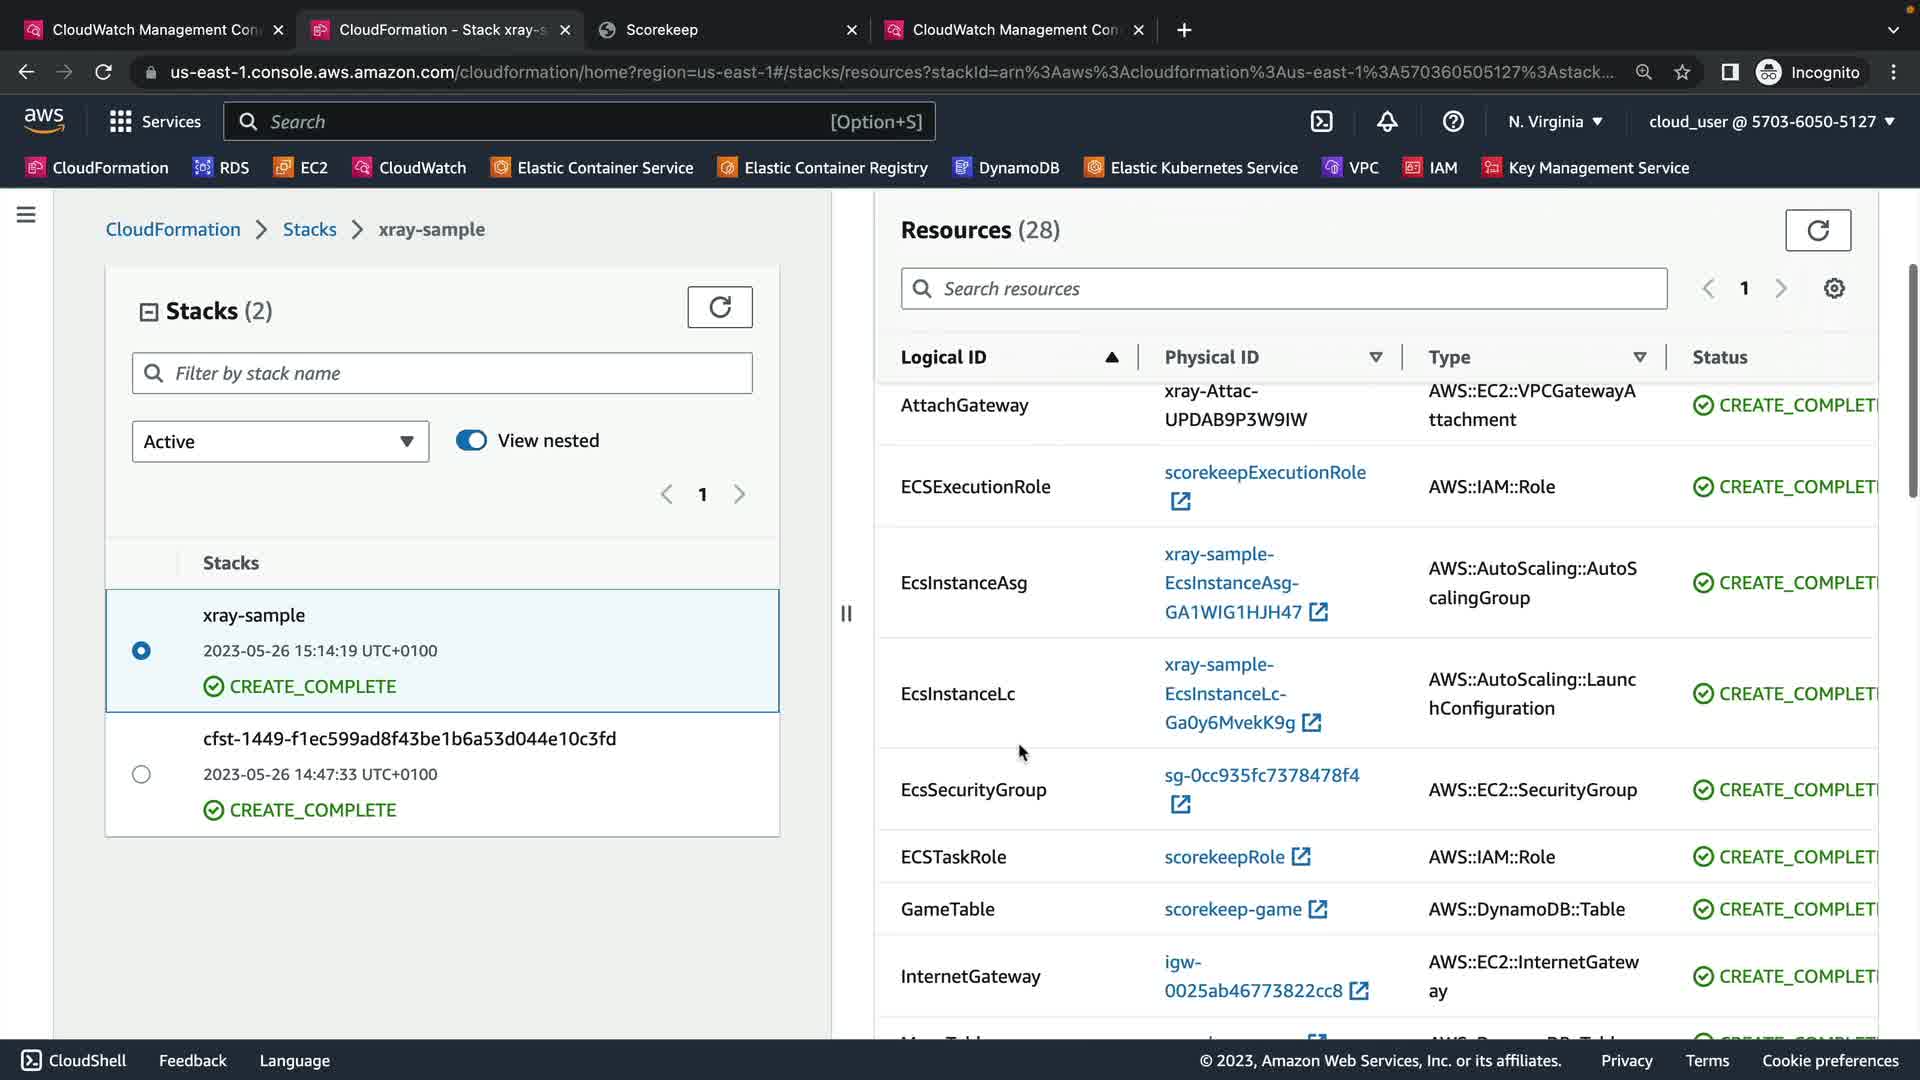This screenshot has height=1080, width=1920.
Task: Refresh the Stacks panel
Action: [719, 307]
